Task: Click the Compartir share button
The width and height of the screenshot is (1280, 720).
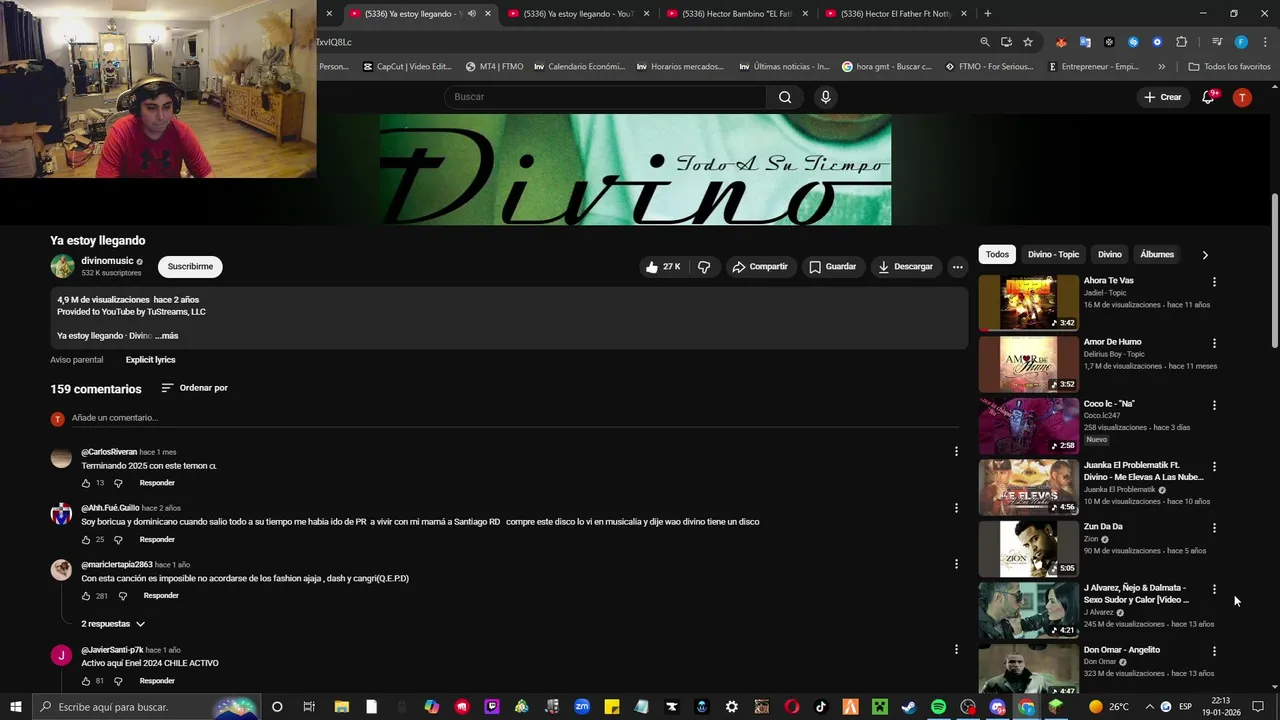Action: click(x=760, y=267)
